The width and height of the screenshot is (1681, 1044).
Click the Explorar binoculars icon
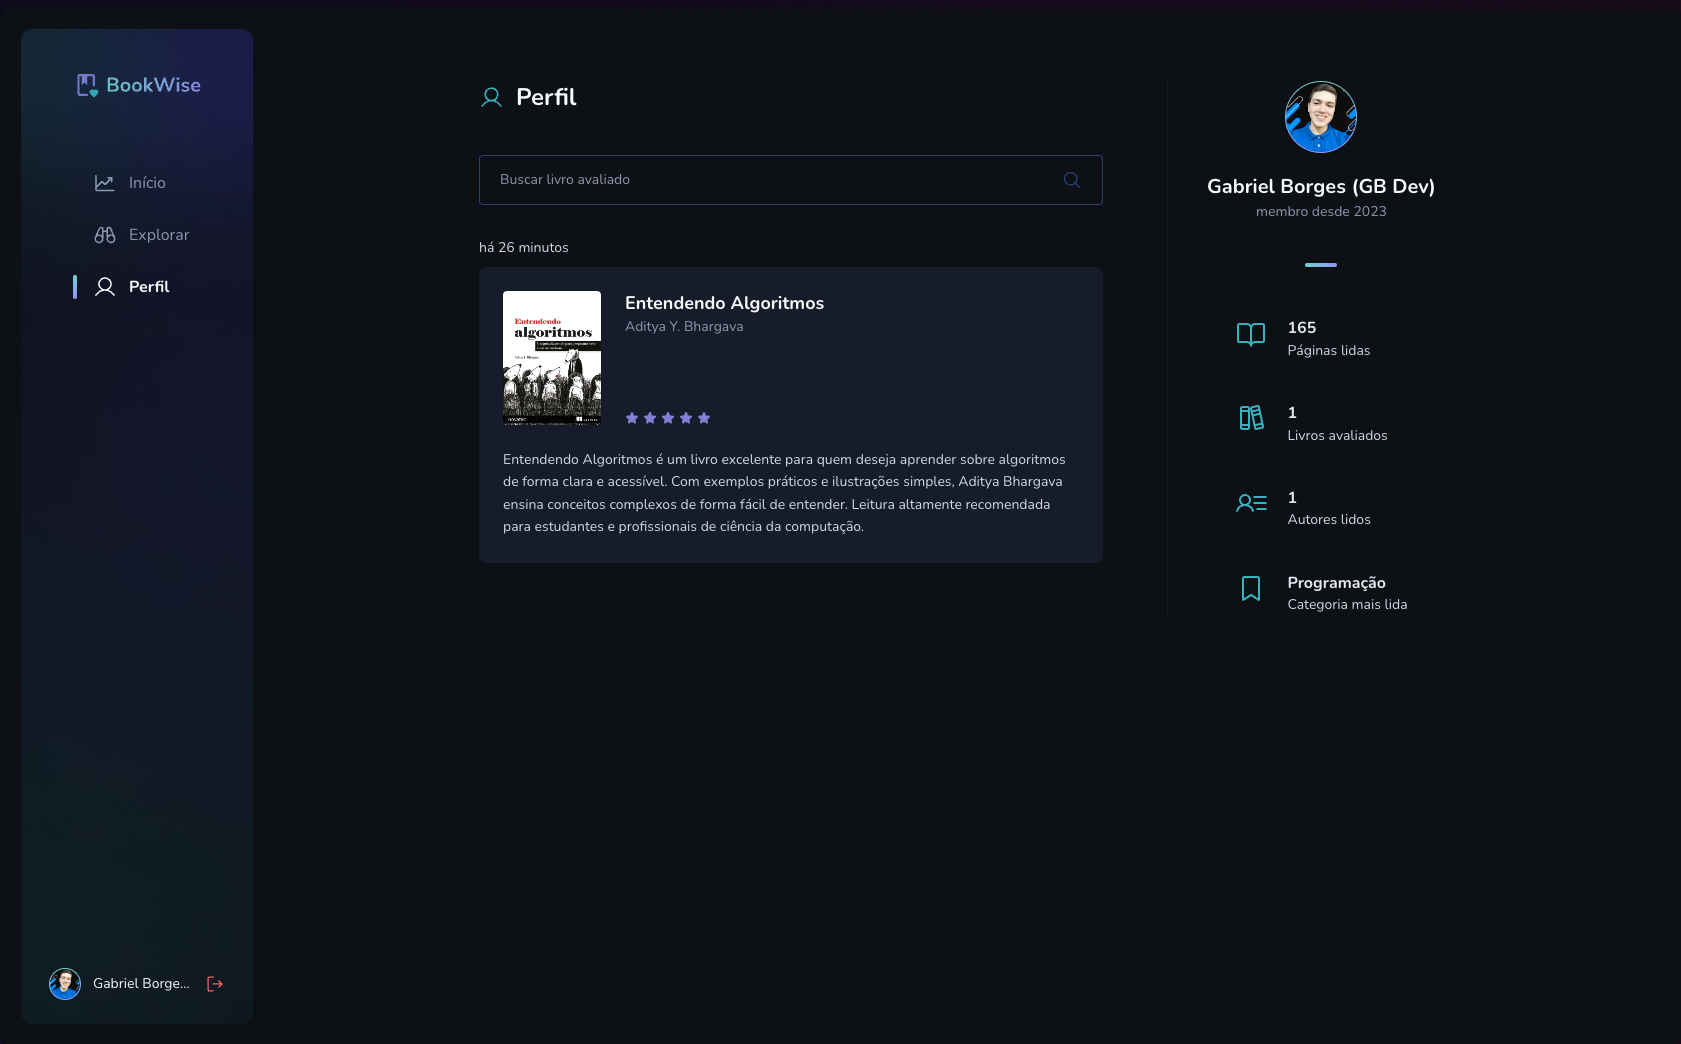click(x=104, y=234)
